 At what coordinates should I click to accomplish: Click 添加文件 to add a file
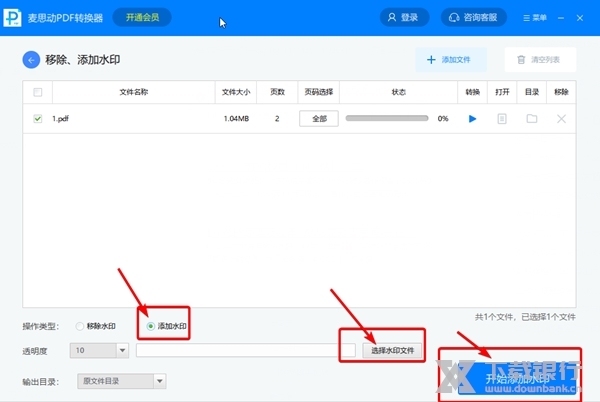pyautogui.click(x=451, y=60)
